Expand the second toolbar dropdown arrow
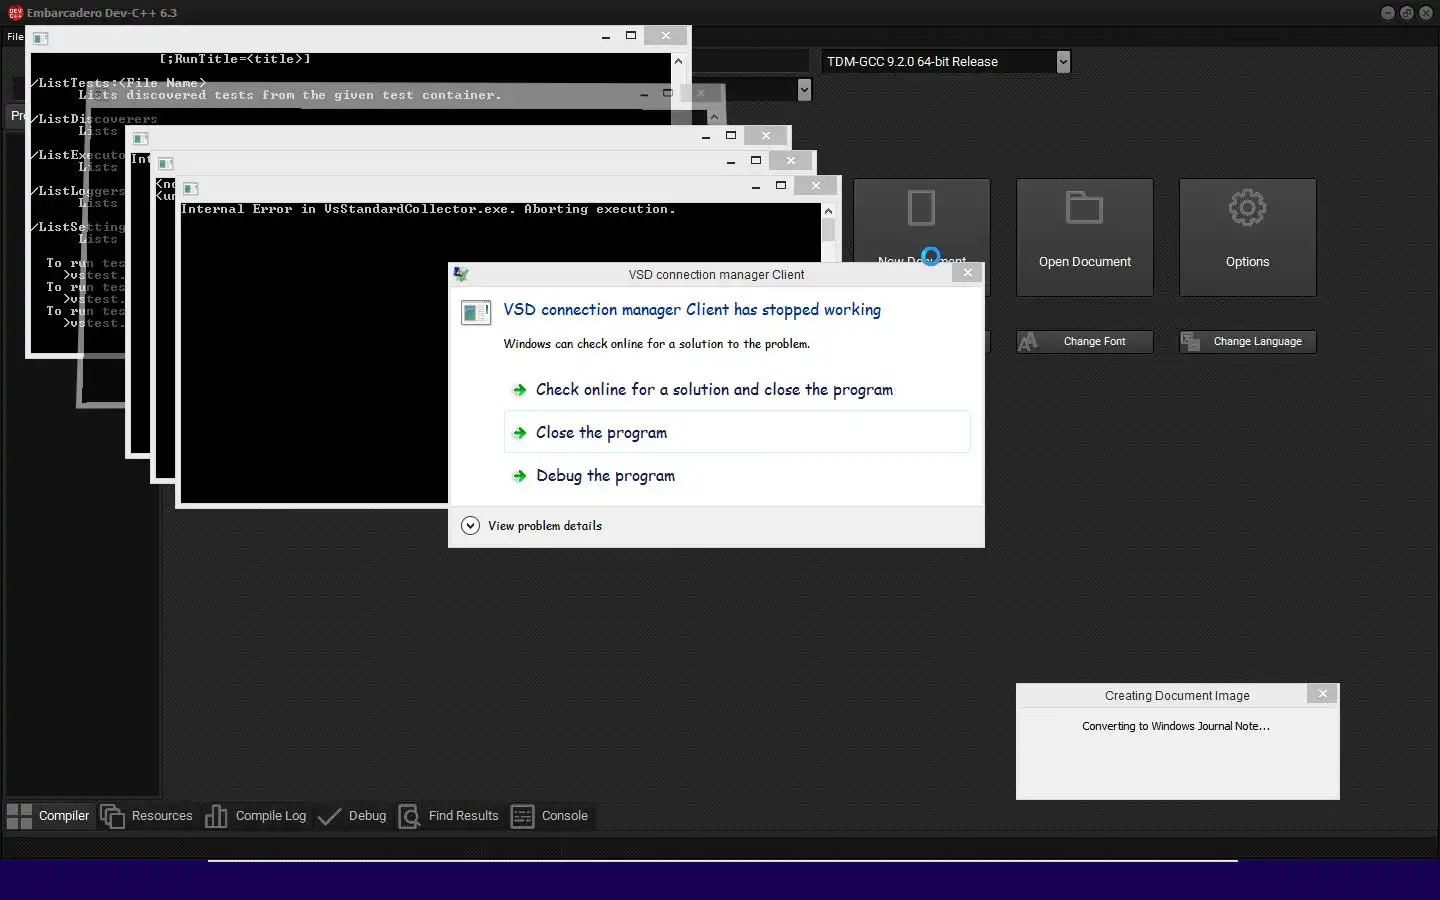The height and width of the screenshot is (900, 1440). pyautogui.click(x=804, y=90)
